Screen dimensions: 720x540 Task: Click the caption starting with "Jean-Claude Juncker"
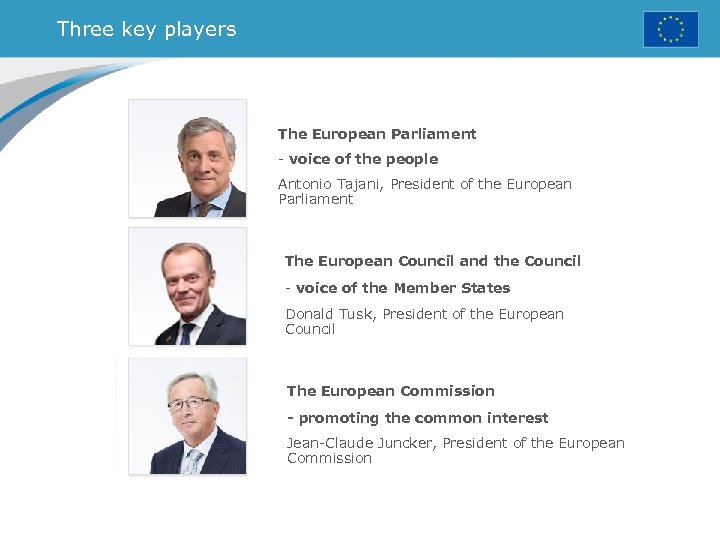coord(455,443)
